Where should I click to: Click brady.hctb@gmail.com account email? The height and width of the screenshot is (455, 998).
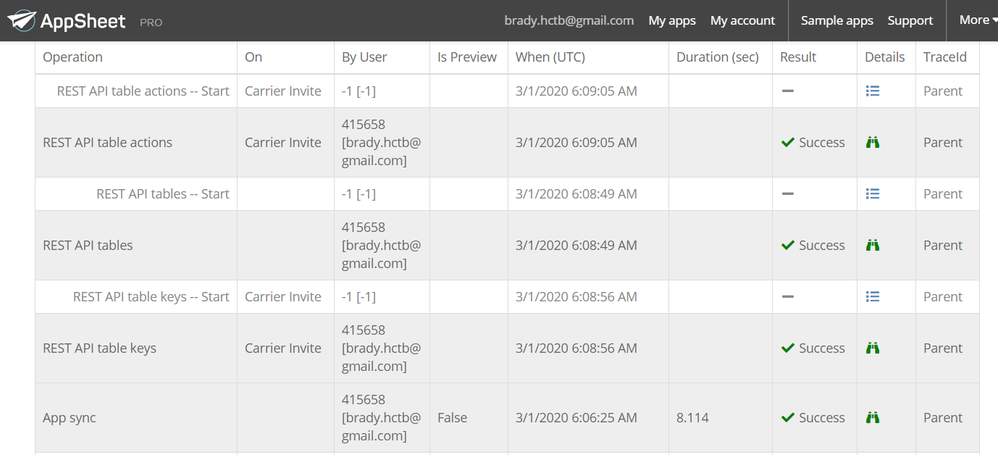click(x=569, y=20)
